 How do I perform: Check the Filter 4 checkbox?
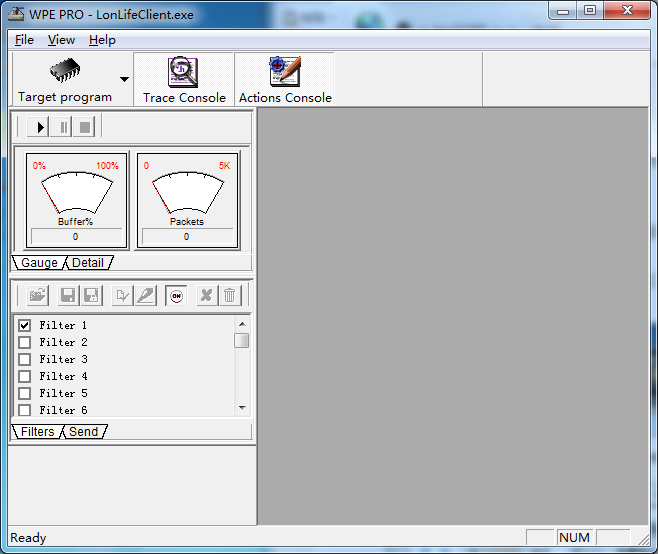point(25,376)
